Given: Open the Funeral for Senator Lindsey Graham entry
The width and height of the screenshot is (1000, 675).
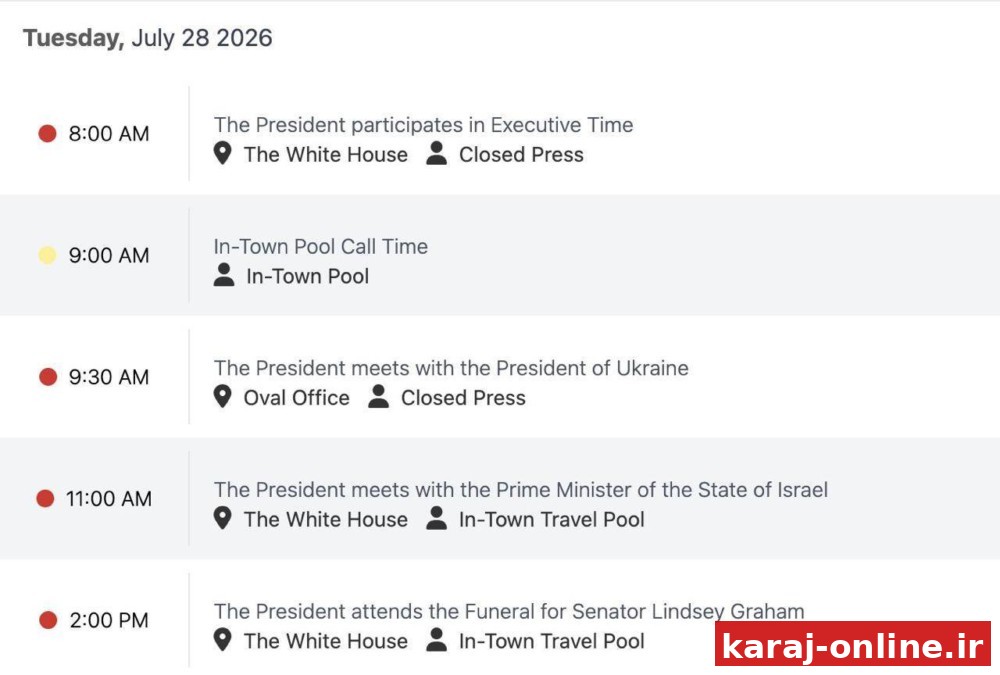Looking at the screenshot, I should (509, 611).
